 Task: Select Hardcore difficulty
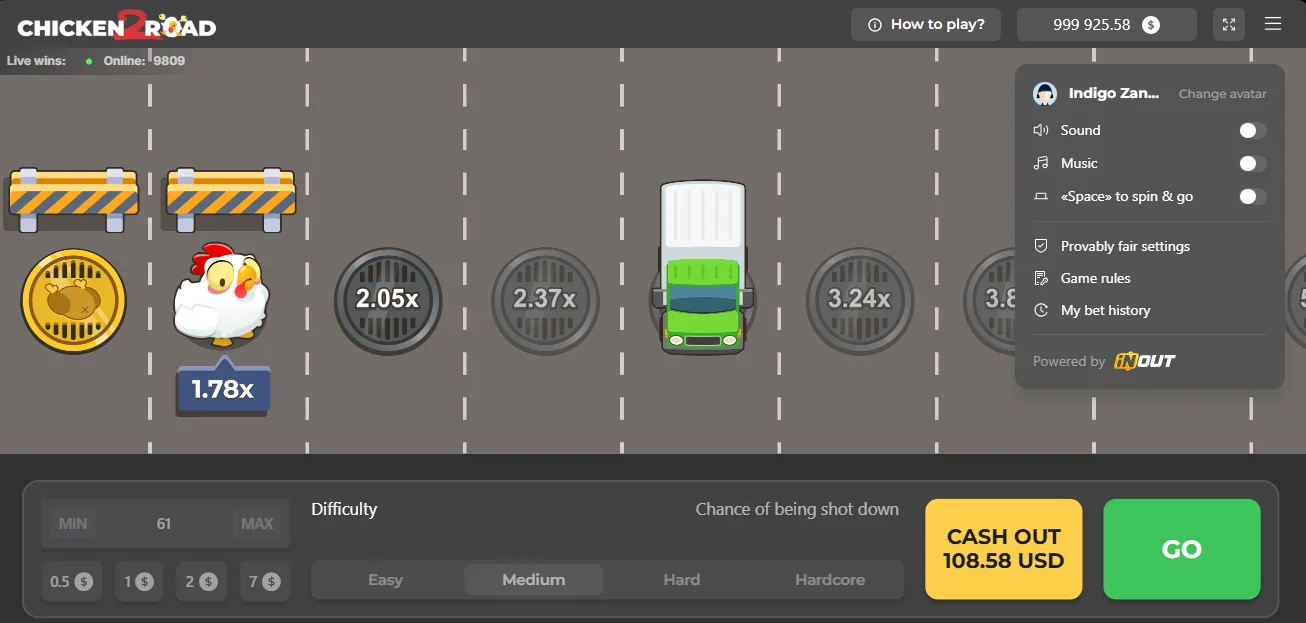[830, 580]
